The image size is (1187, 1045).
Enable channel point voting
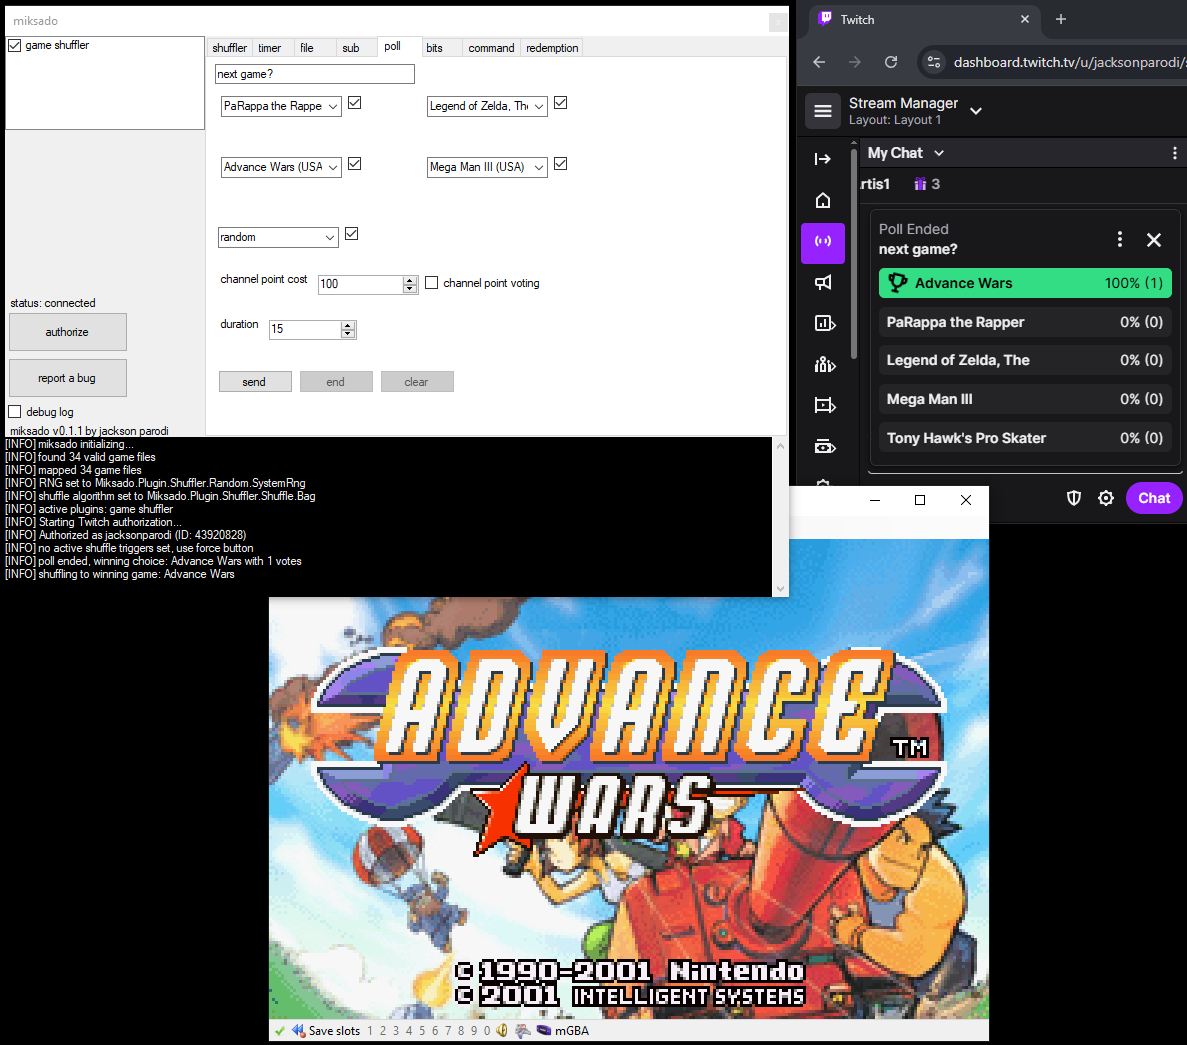431,282
